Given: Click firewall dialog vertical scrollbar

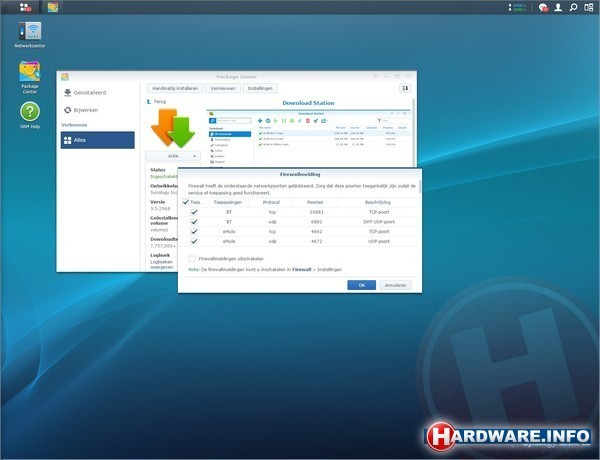Looking at the screenshot, I should 420,187.
